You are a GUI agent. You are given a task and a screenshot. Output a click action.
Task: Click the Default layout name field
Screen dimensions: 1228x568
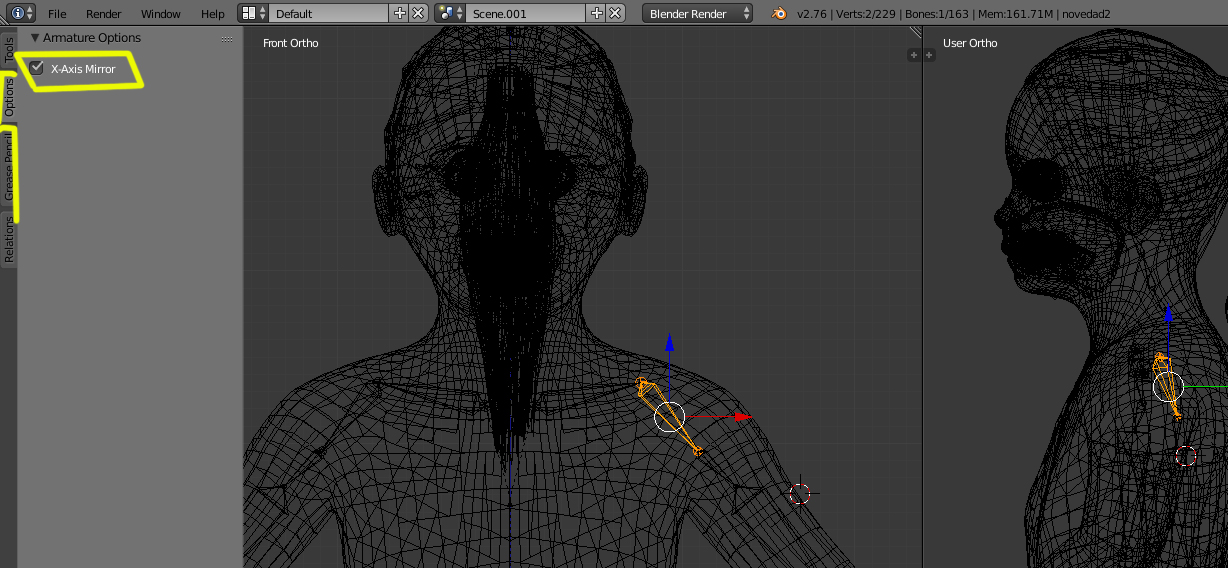tap(328, 14)
